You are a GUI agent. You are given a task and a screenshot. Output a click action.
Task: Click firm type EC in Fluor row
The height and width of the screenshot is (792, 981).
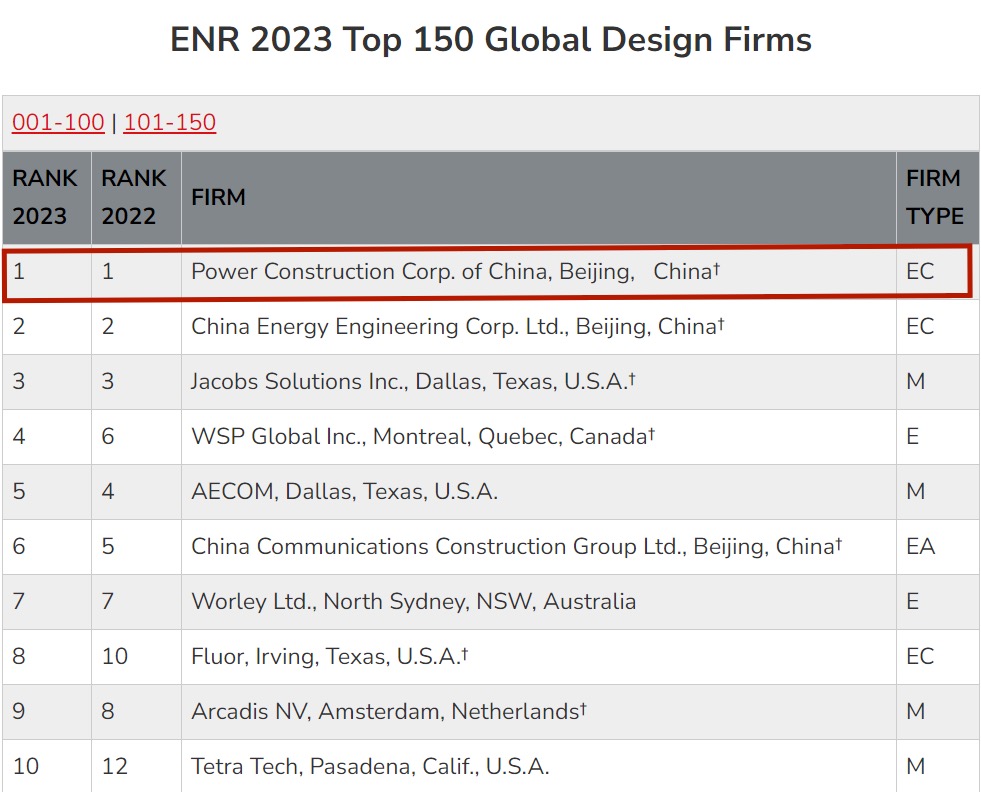920,656
